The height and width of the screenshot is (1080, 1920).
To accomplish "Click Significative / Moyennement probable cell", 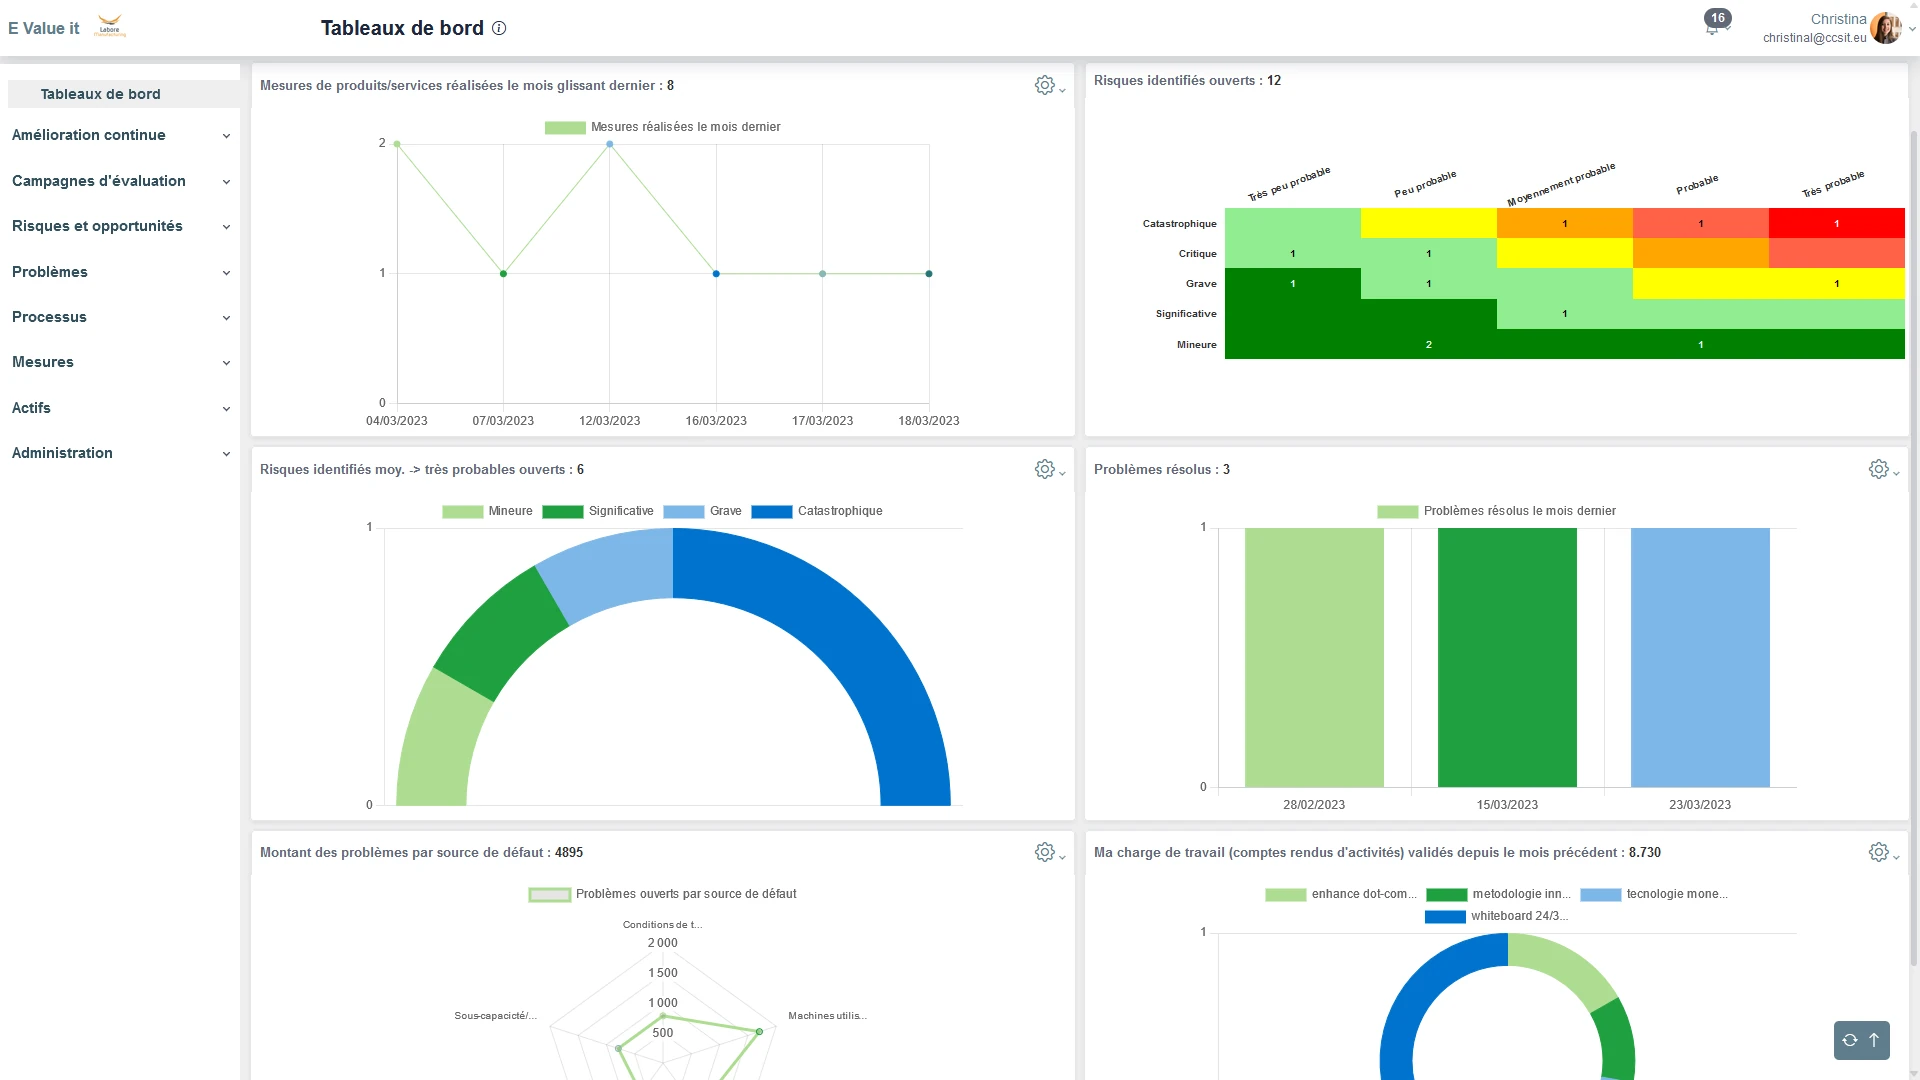I will (x=1564, y=314).
